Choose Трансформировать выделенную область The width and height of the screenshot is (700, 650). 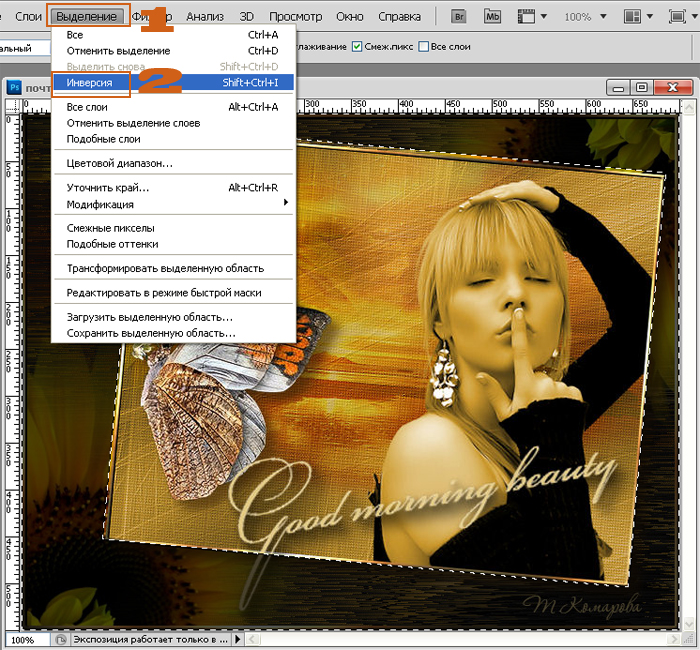[x=173, y=268]
